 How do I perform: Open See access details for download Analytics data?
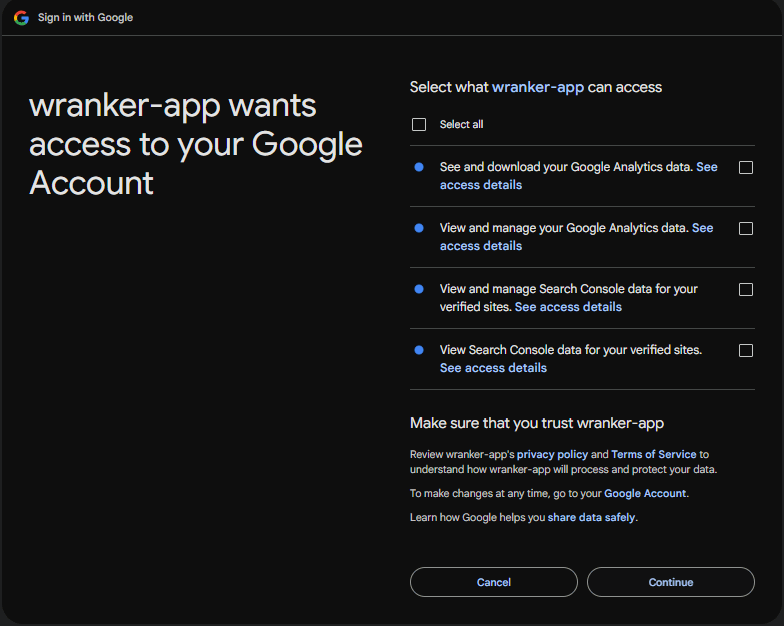tap(480, 185)
